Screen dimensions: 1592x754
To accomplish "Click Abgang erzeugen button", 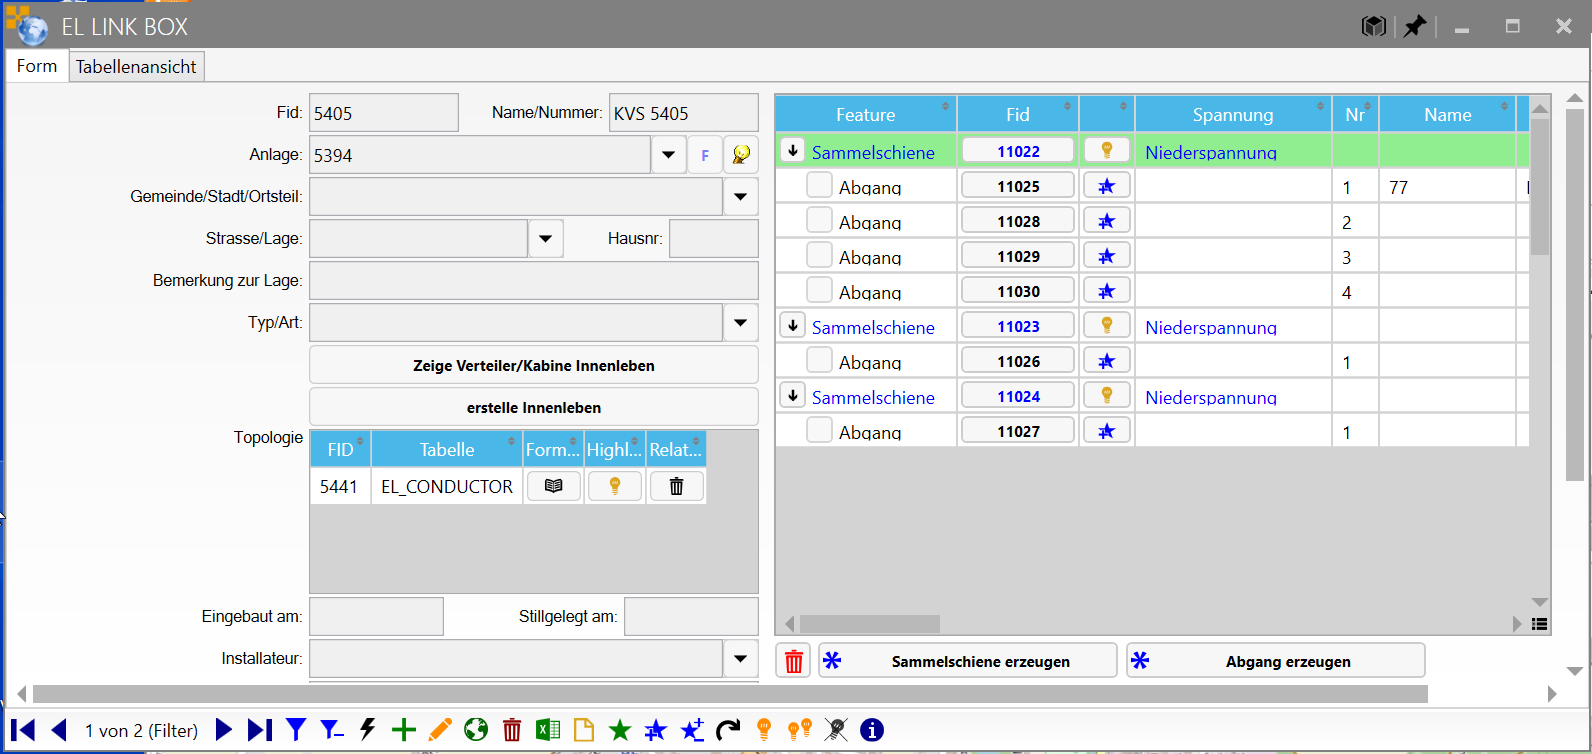I will [1276, 661].
